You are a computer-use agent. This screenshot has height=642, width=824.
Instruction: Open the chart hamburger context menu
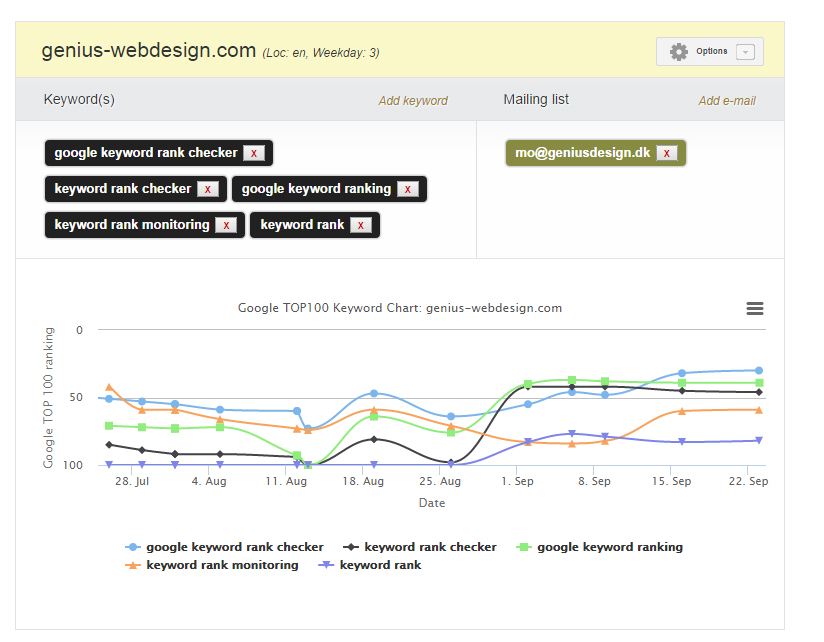click(x=755, y=308)
